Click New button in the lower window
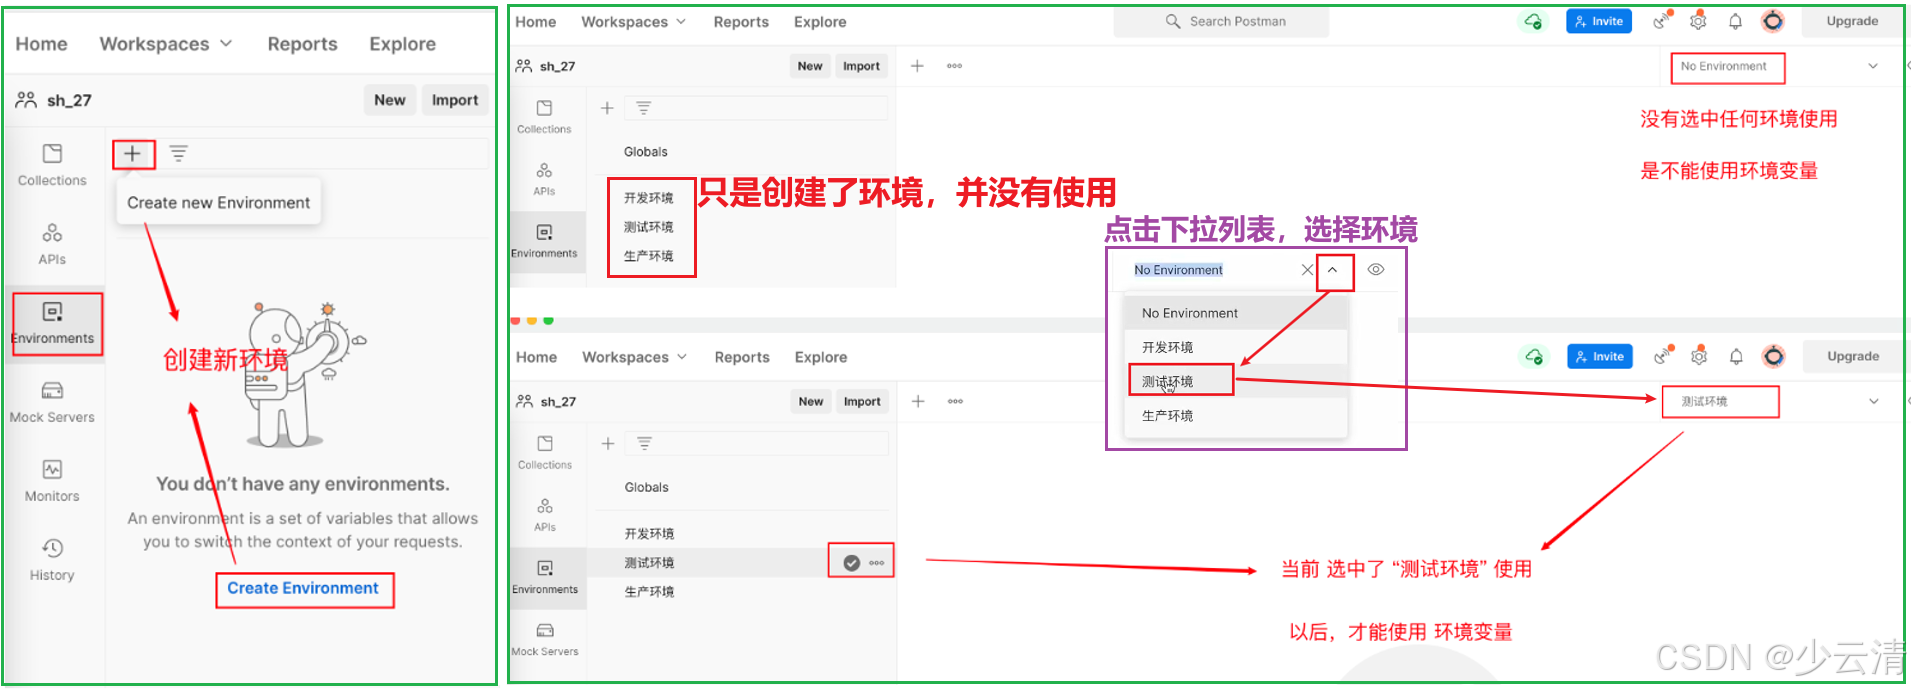Screen dimensions: 1911x689 click(811, 402)
